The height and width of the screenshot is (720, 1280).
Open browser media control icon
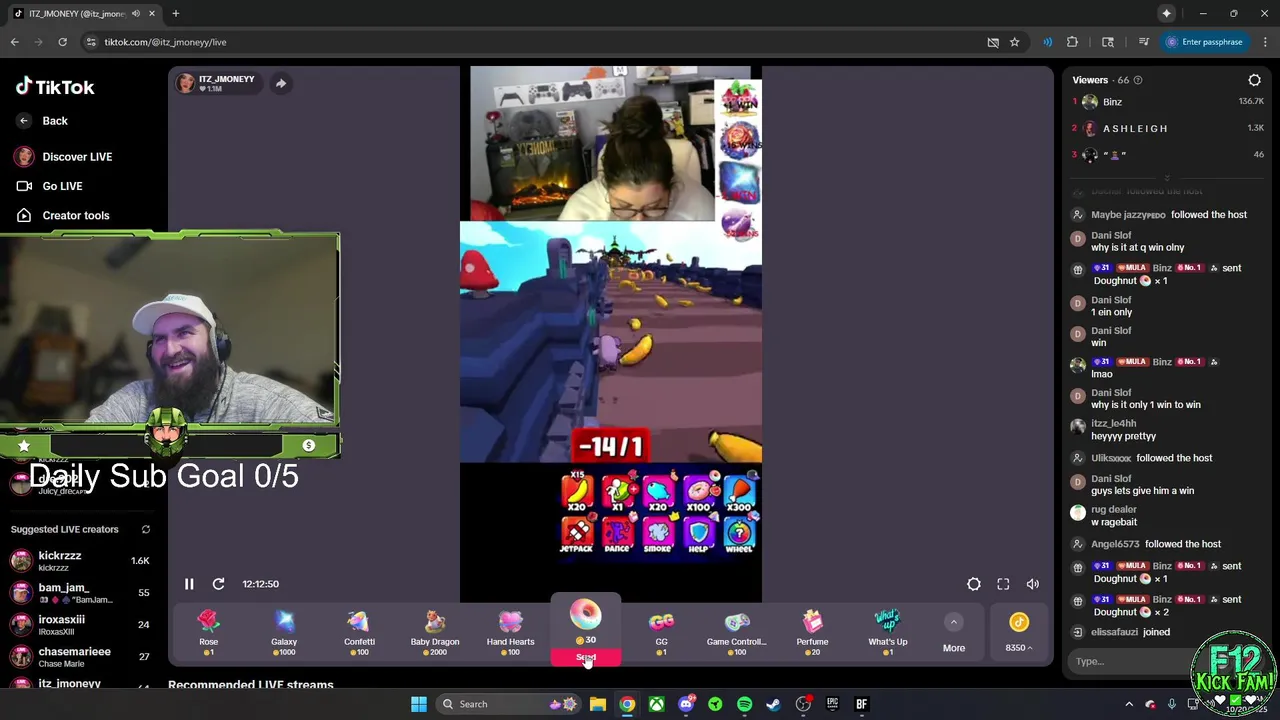(1143, 42)
